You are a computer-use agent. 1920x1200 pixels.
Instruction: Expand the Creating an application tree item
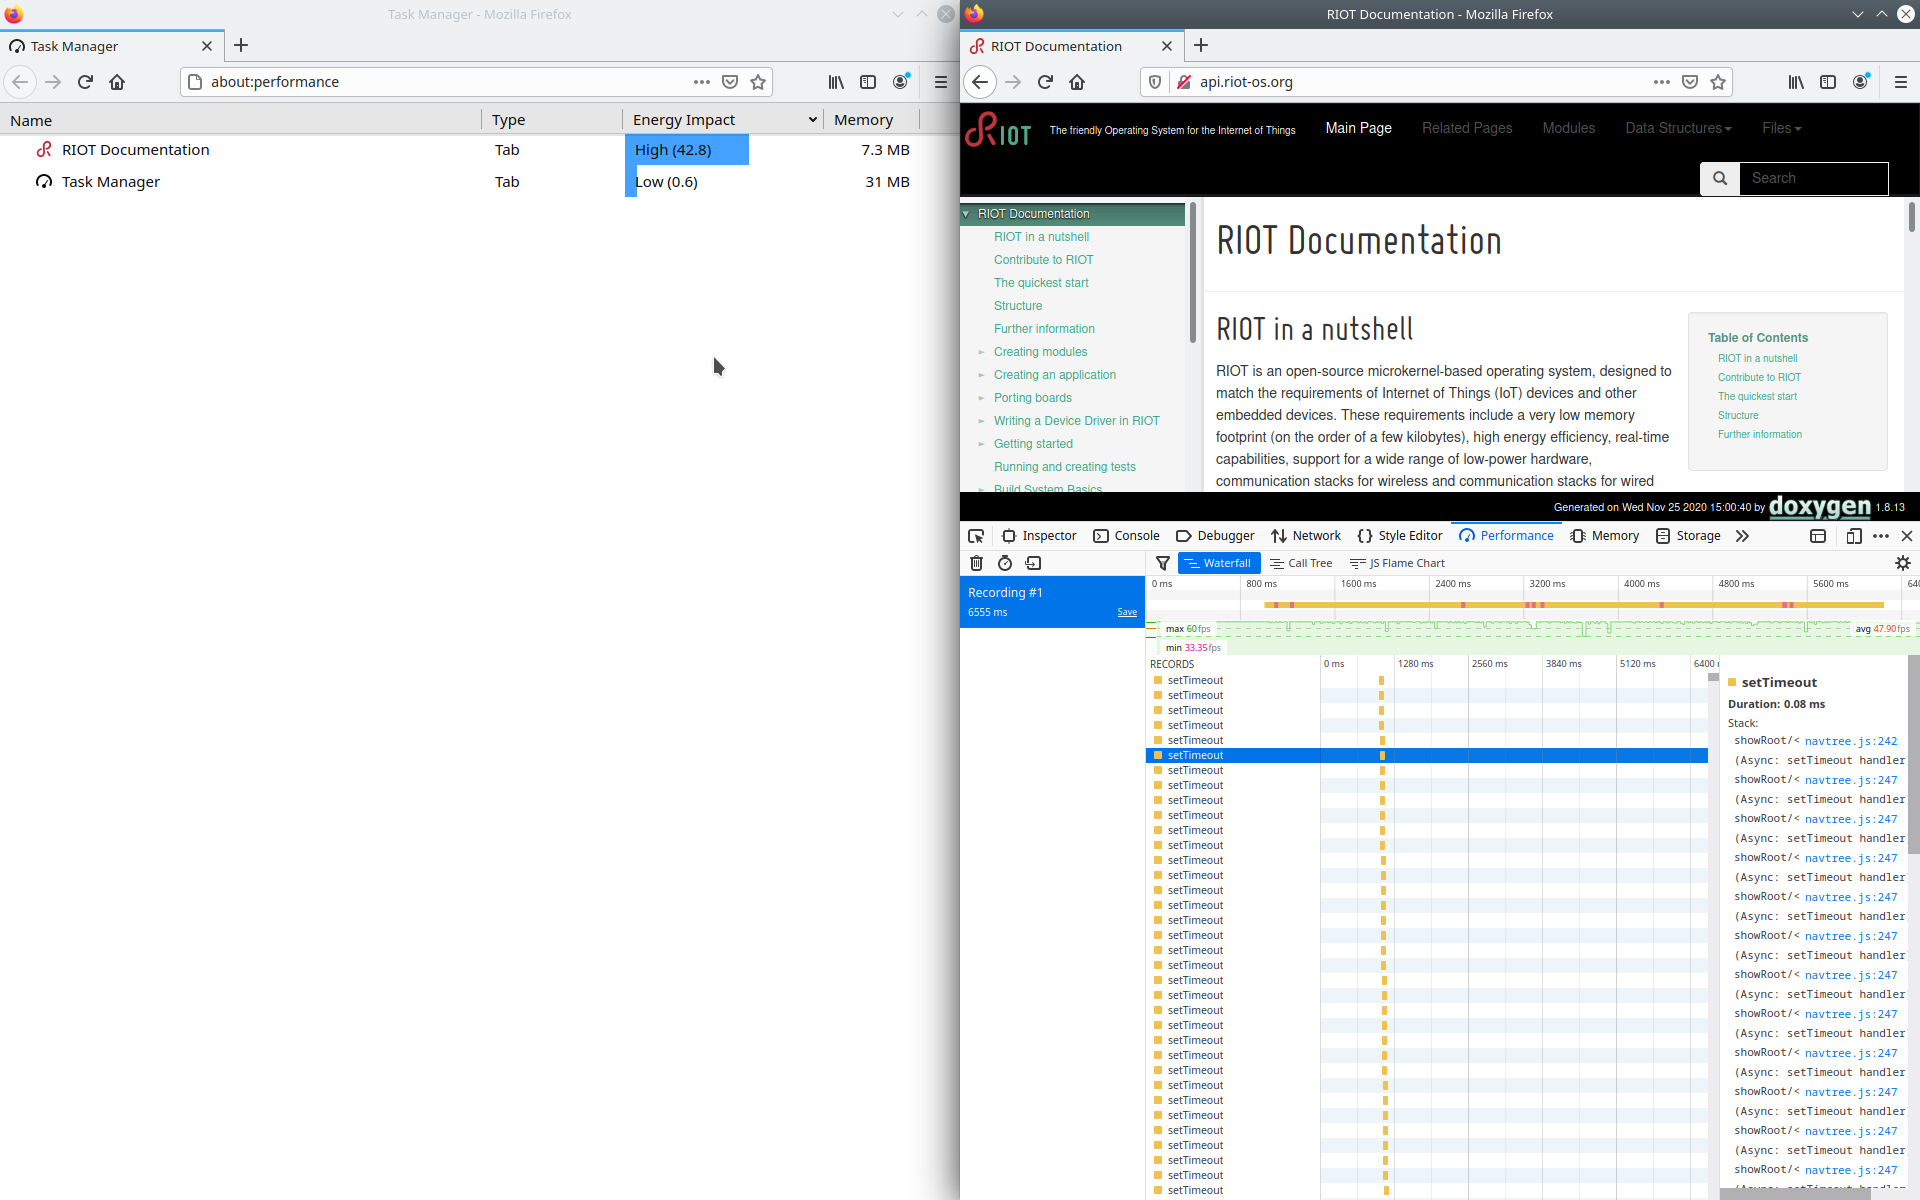click(x=981, y=375)
